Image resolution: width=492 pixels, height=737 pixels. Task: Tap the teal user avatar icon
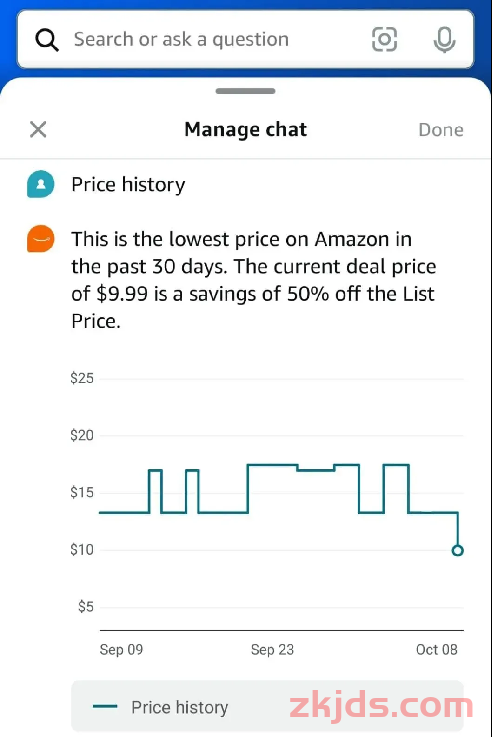40,184
